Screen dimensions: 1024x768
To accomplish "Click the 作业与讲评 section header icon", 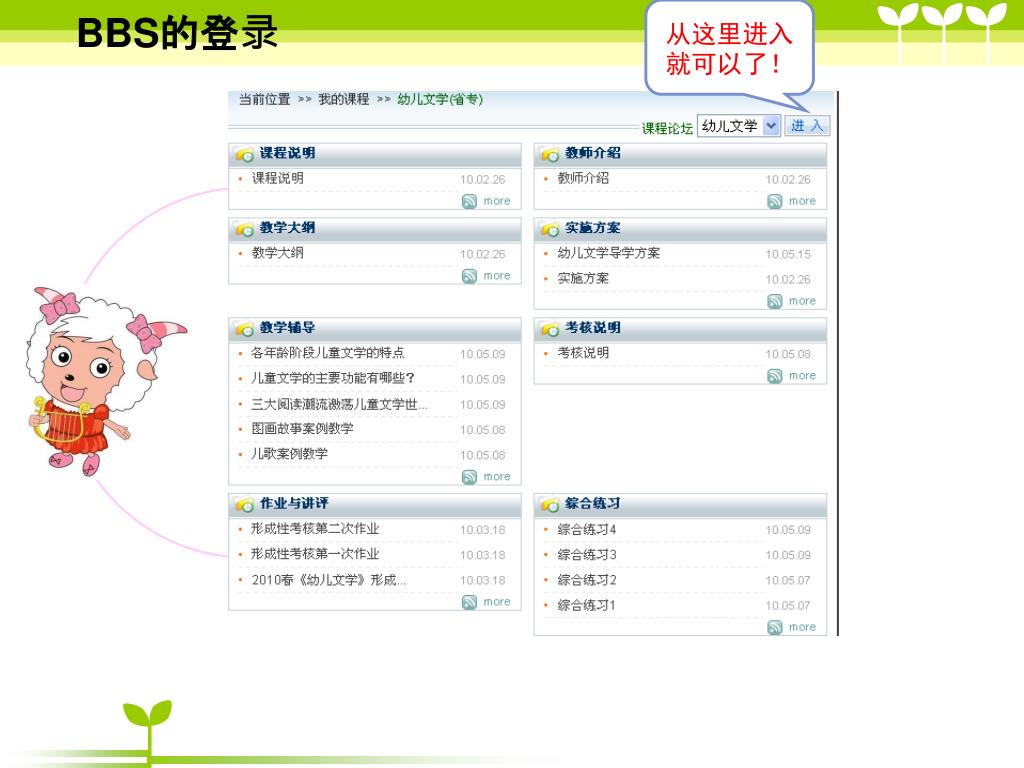I will (x=244, y=504).
